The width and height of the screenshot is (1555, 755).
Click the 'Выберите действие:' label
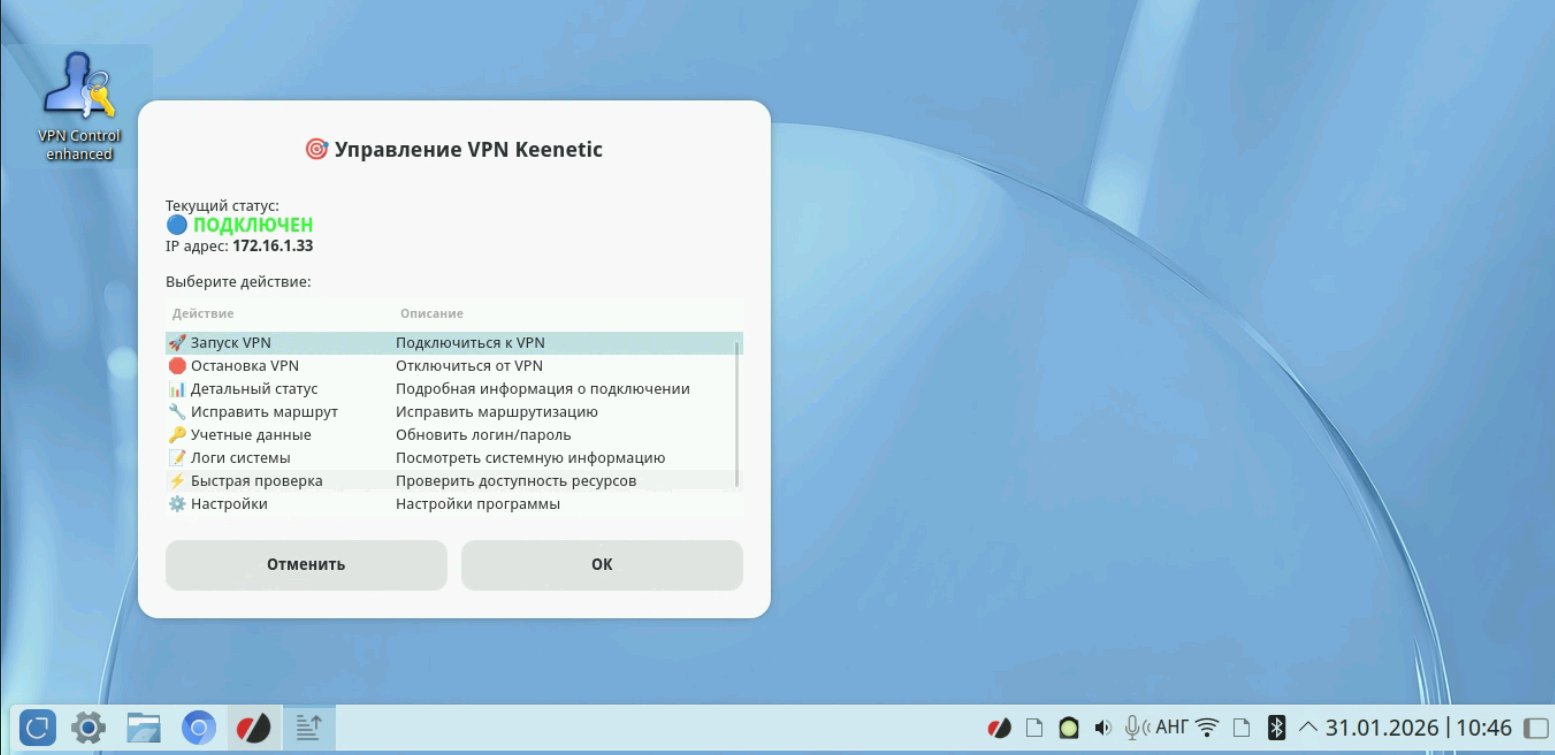point(238,282)
